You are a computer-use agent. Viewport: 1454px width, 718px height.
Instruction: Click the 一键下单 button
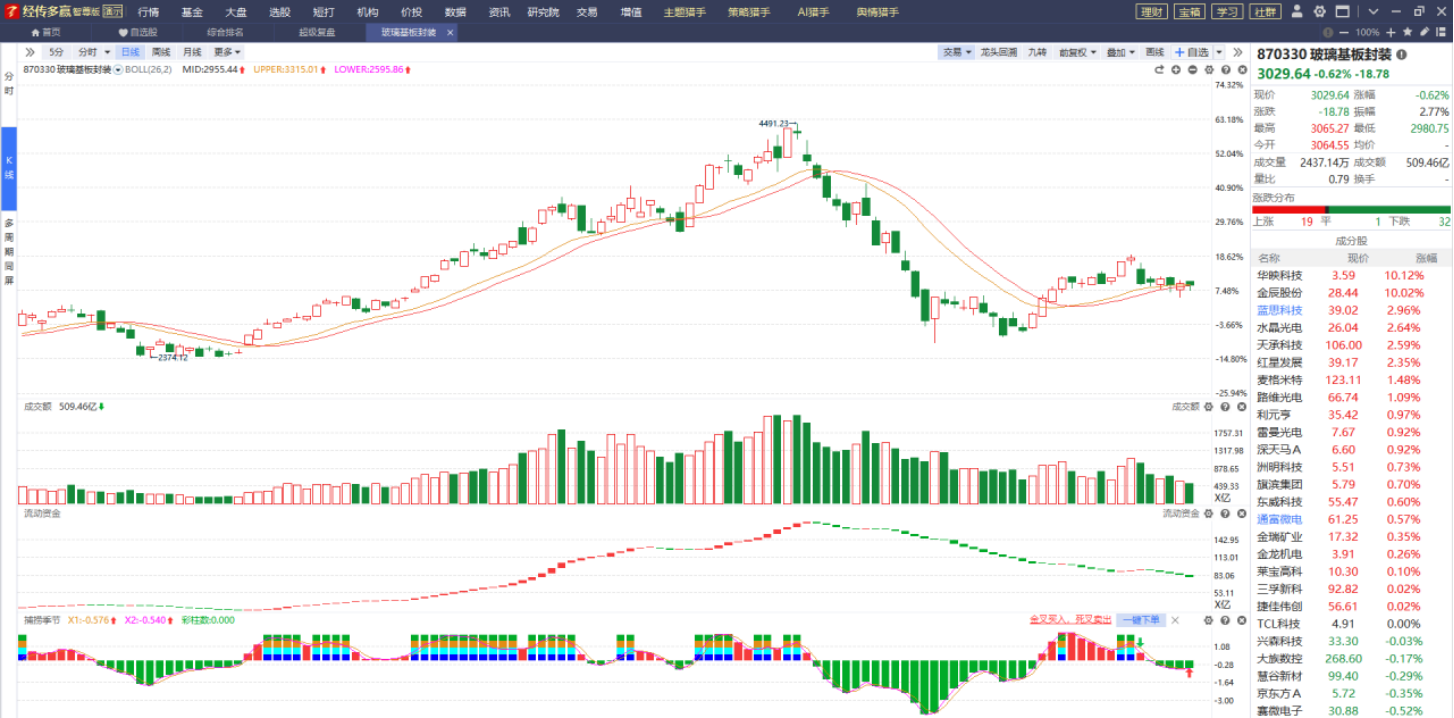tap(1140, 620)
